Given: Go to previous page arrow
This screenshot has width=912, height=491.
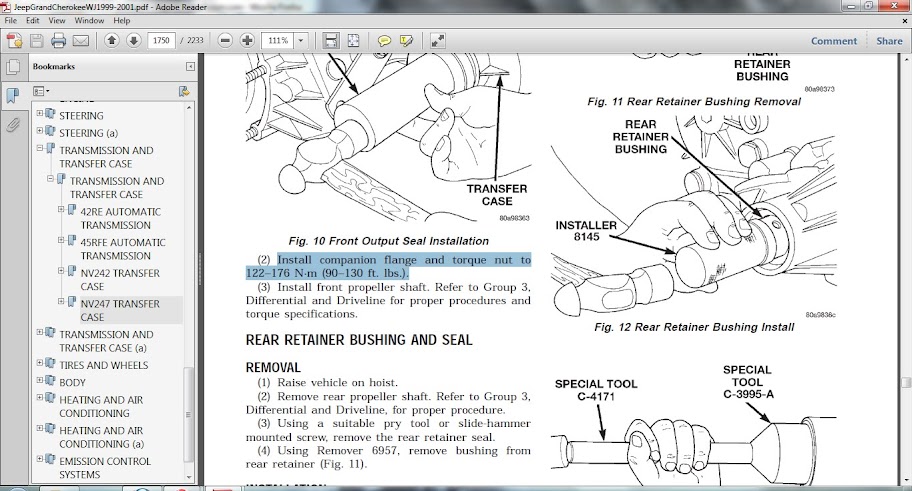Looking at the screenshot, I should [112, 40].
